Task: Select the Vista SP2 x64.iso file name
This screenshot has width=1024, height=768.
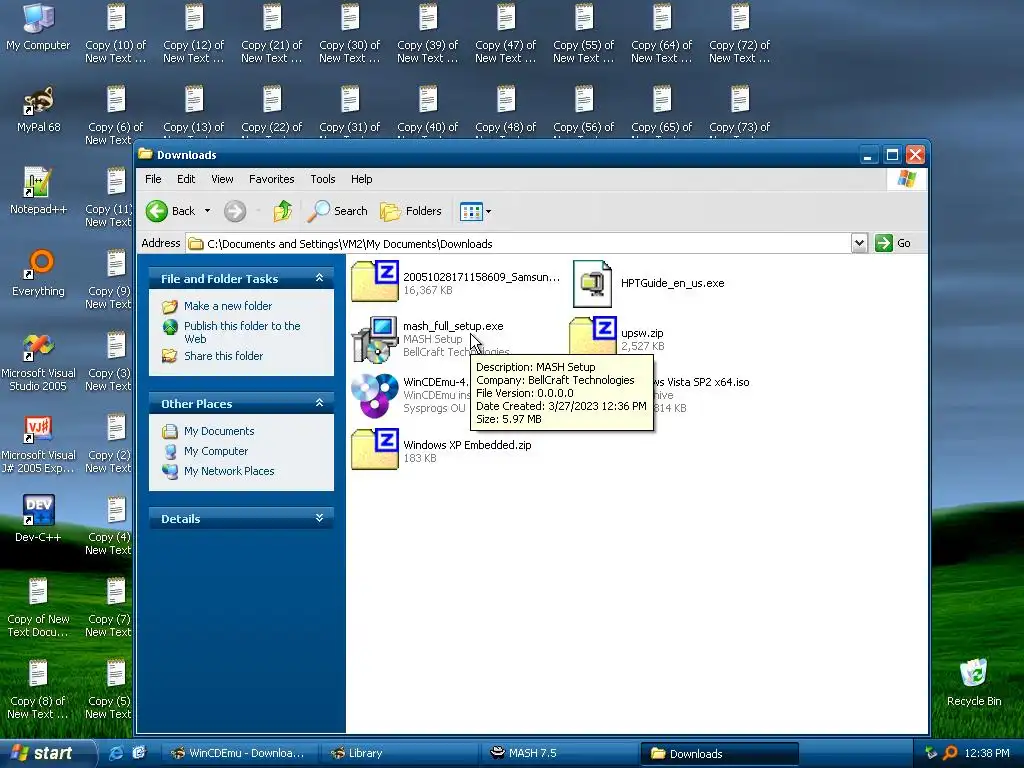Action: 702,382
